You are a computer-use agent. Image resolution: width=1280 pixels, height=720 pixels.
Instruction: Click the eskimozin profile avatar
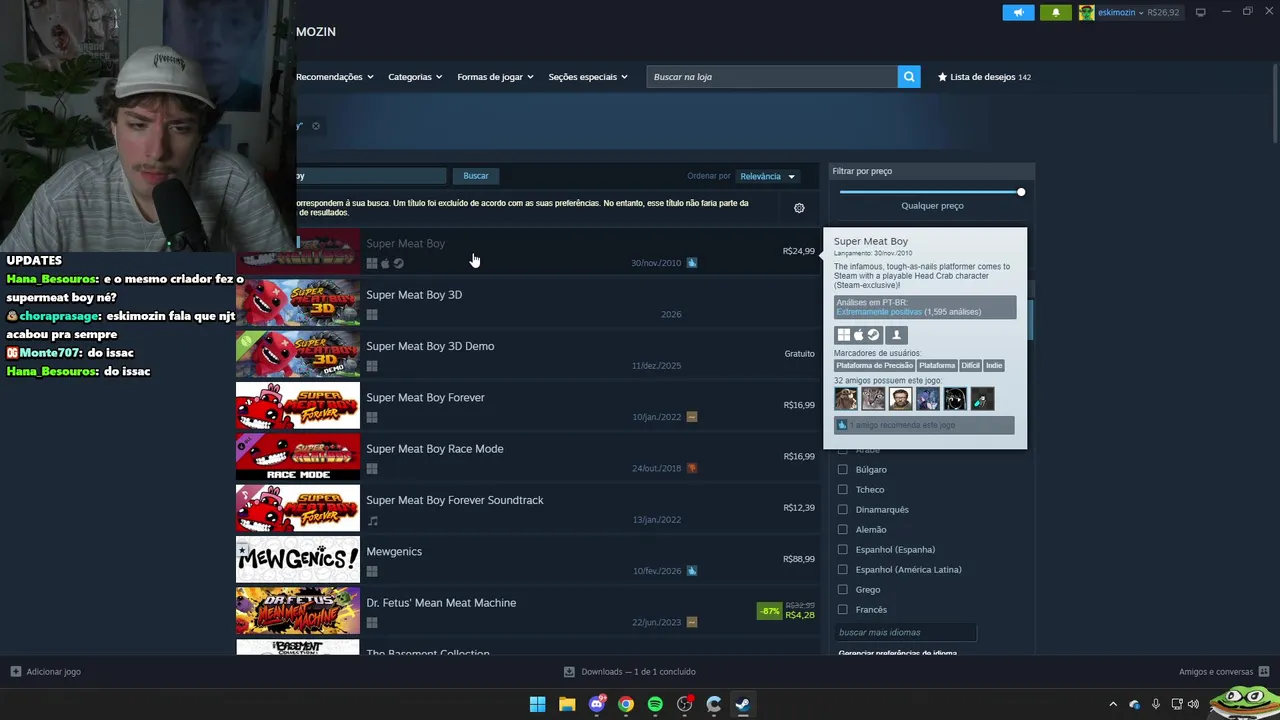pyautogui.click(x=1086, y=12)
